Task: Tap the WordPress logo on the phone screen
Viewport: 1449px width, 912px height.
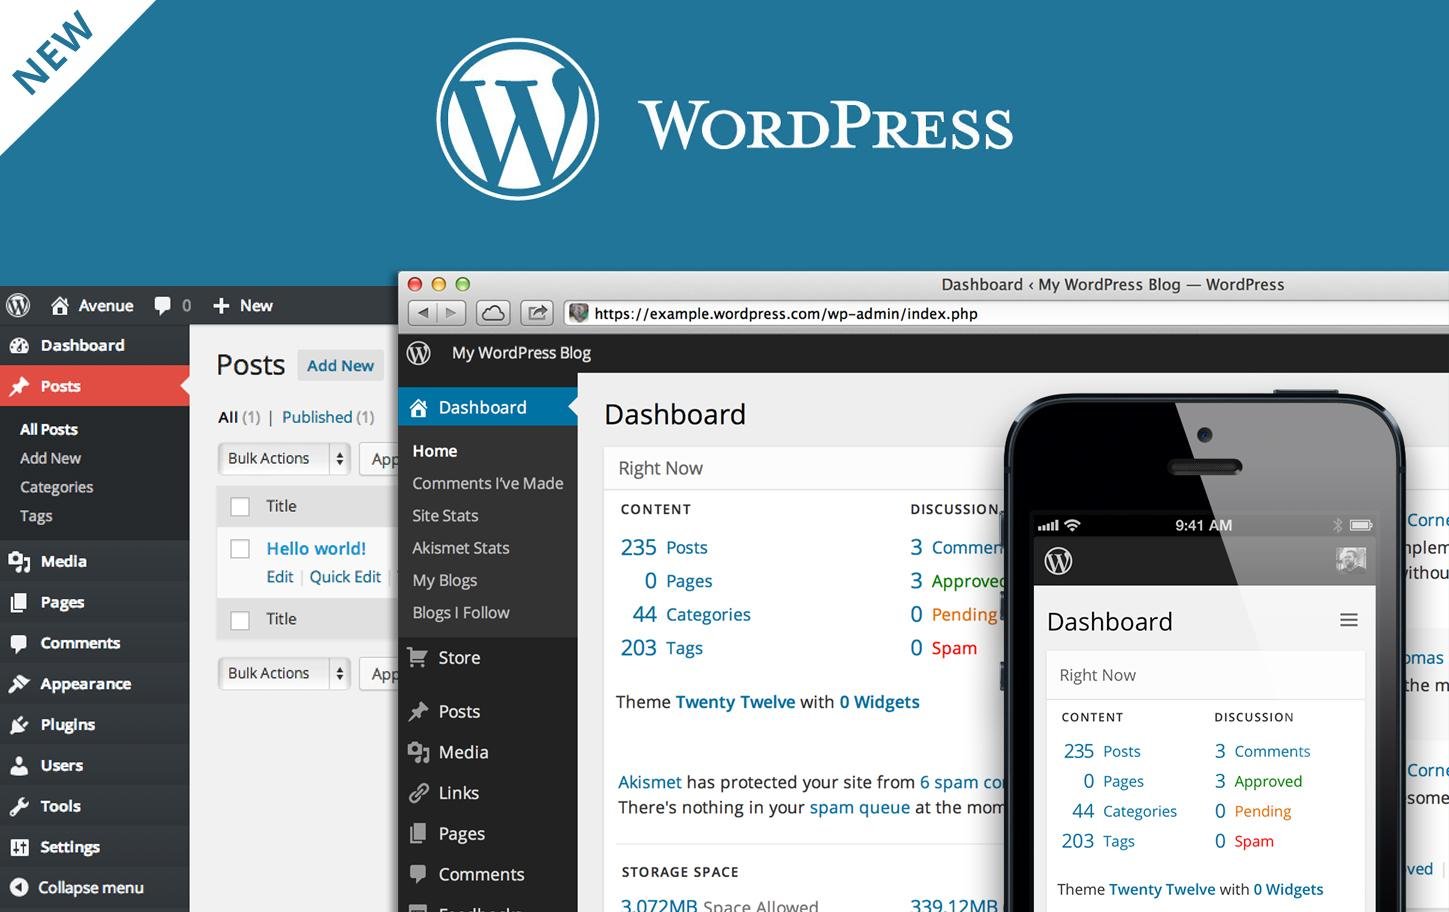Action: tap(1058, 561)
